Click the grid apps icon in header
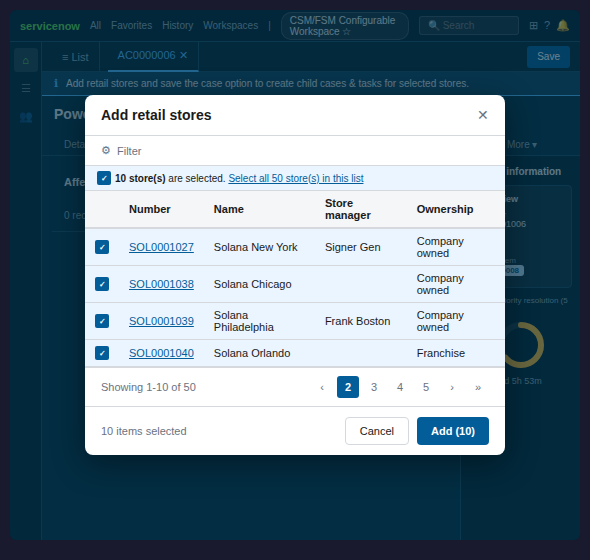The image size is (590, 560). pyautogui.click(x=533, y=26)
